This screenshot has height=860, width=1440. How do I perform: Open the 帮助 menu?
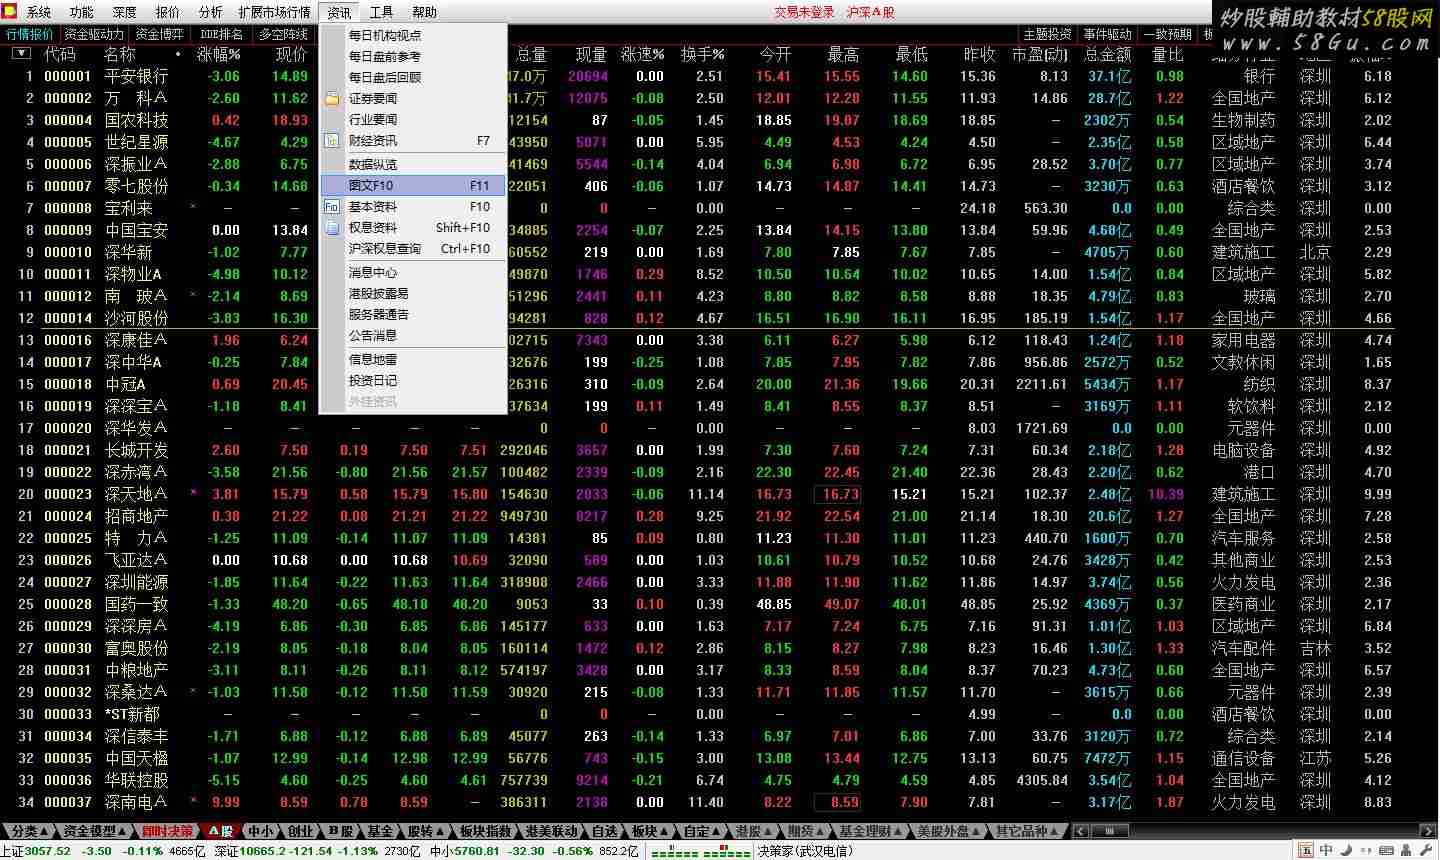click(x=425, y=12)
